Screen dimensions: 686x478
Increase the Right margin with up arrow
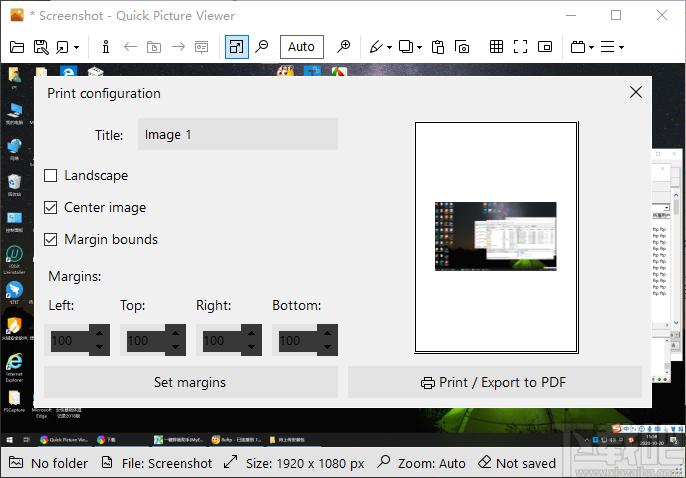coord(252,333)
